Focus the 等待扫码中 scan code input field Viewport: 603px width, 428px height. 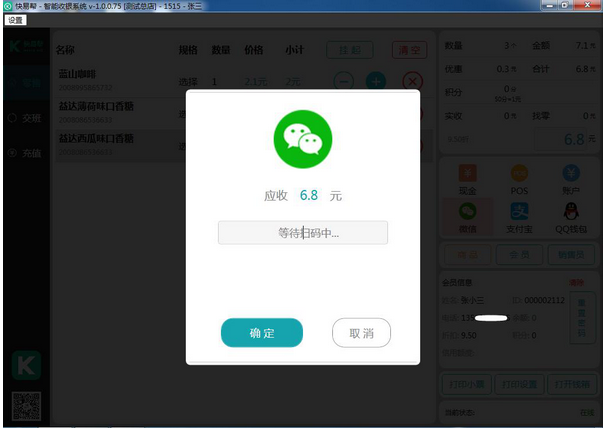tap(303, 233)
